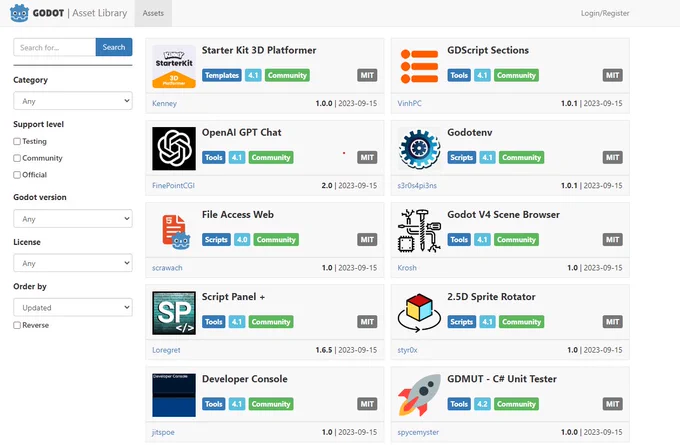Click Community badge on File Access Web
The width and height of the screenshot is (680, 445).
click(276, 239)
